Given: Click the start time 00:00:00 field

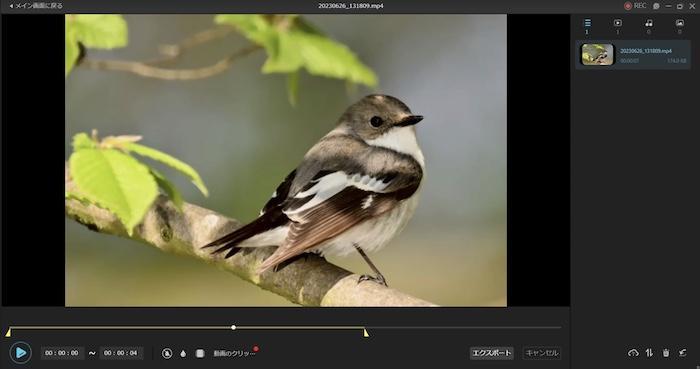Looking at the screenshot, I should pyautogui.click(x=62, y=353).
